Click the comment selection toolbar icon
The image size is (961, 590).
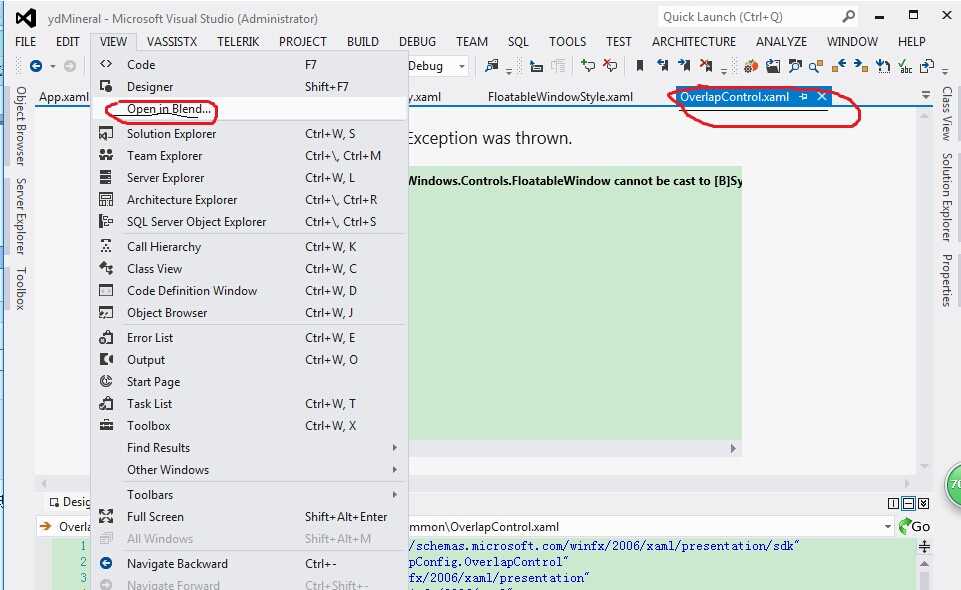click(588, 66)
